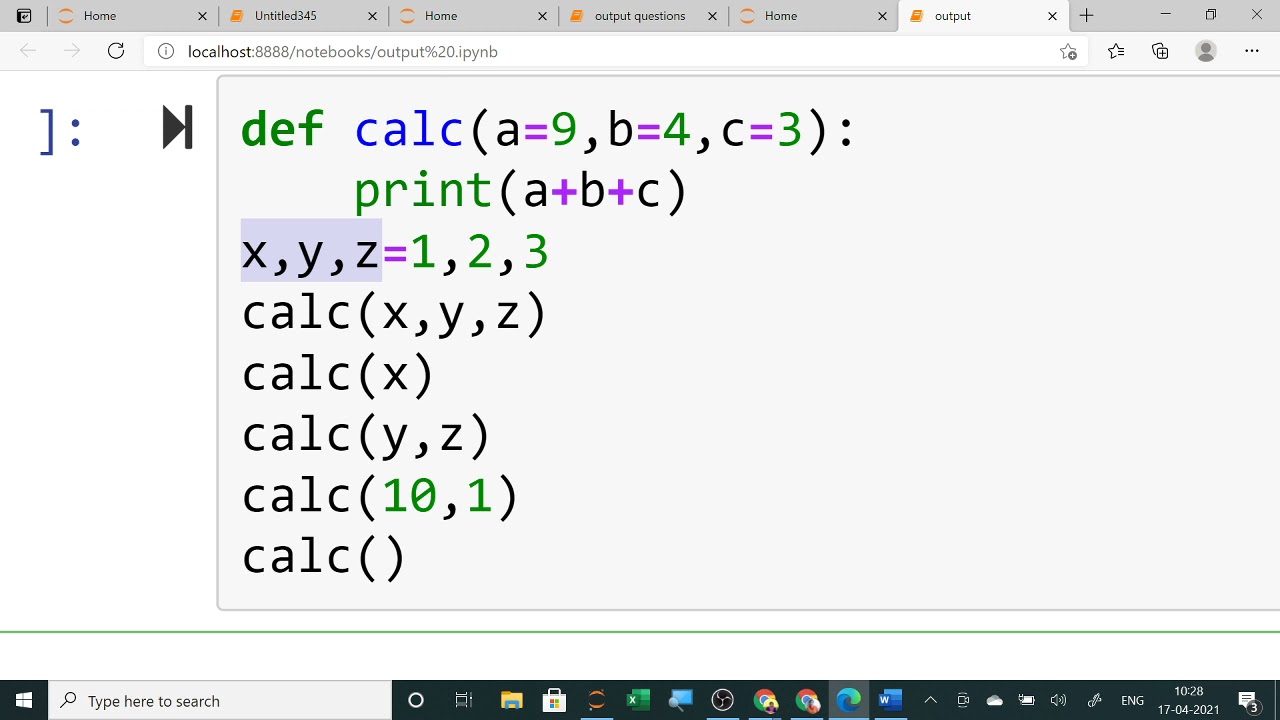Switch the ENG input language indicator

[x=1132, y=700]
